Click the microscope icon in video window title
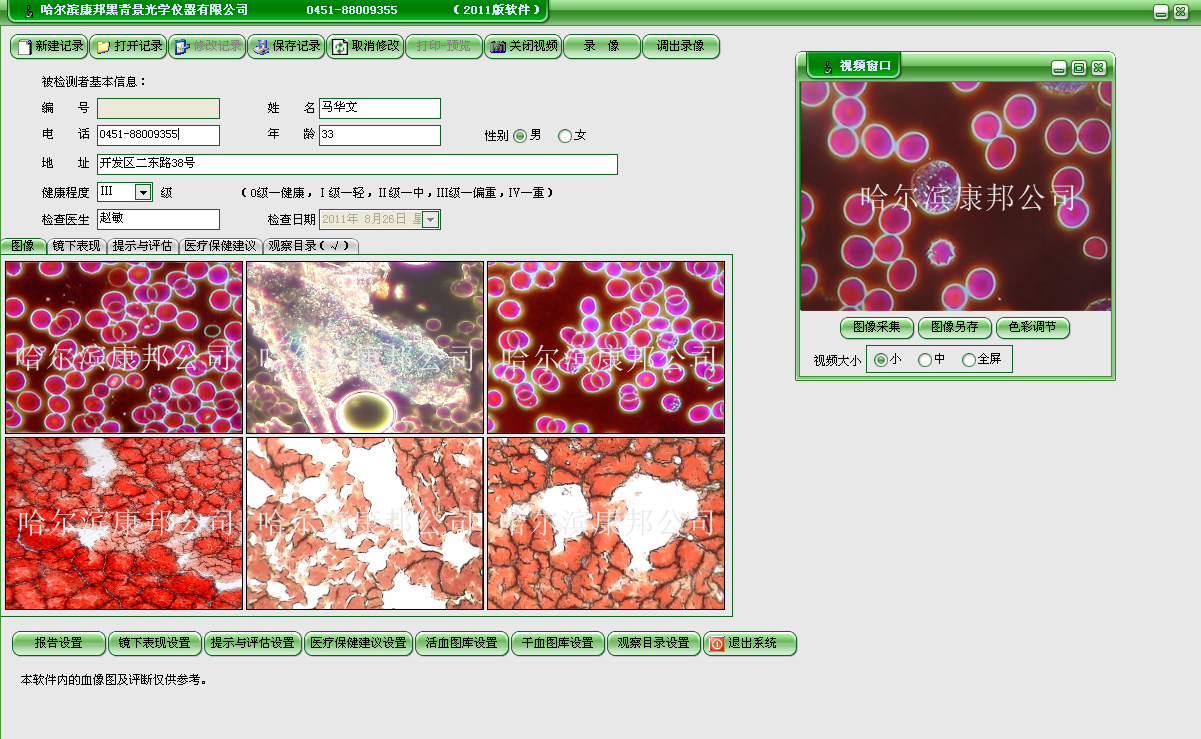The image size is (1201, 739). tap(826, 67)
